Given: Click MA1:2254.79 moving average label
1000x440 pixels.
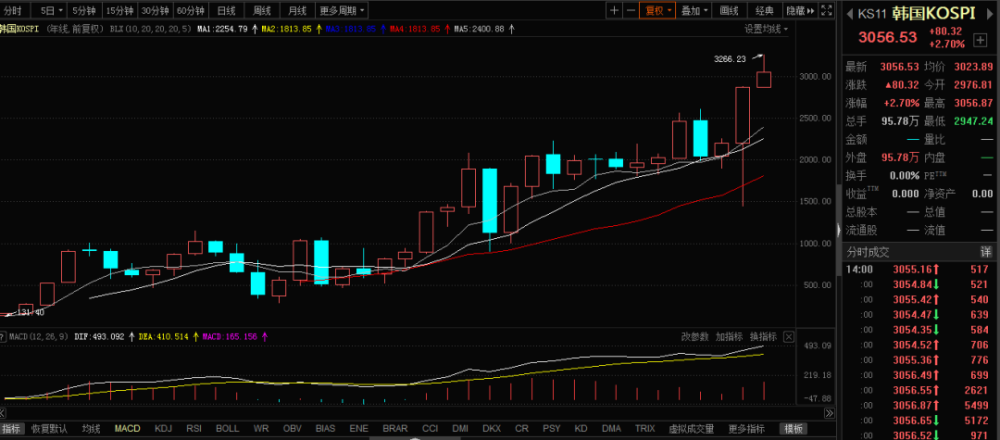Looking at the screenshot, I should 222,29.
